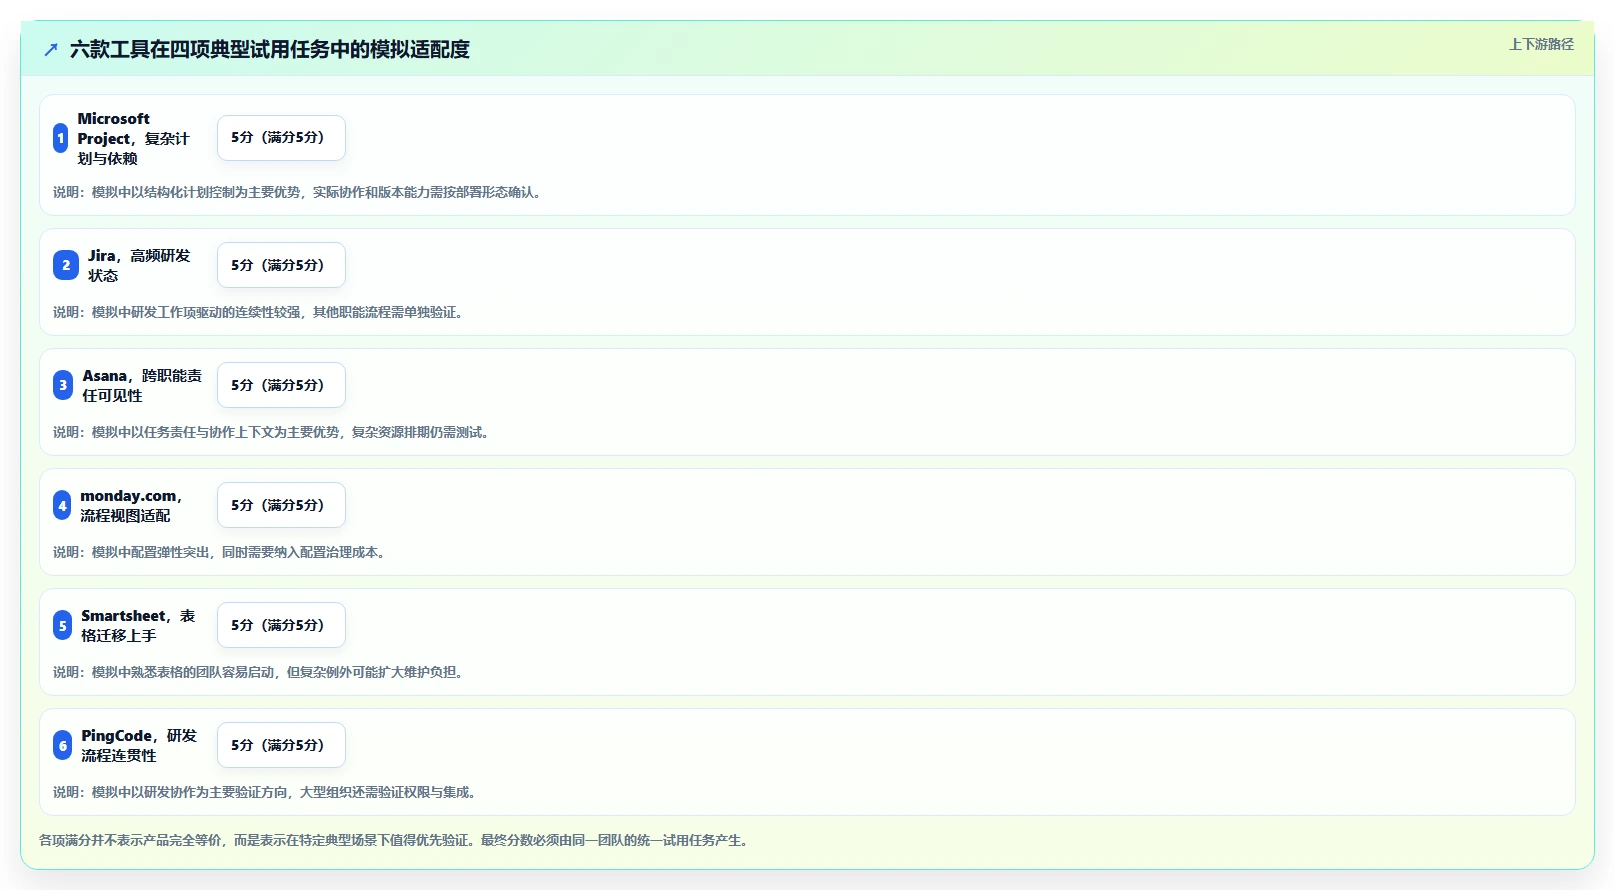
Task: Click the 5分 score pill for Asana
Action: click(281, 385)
